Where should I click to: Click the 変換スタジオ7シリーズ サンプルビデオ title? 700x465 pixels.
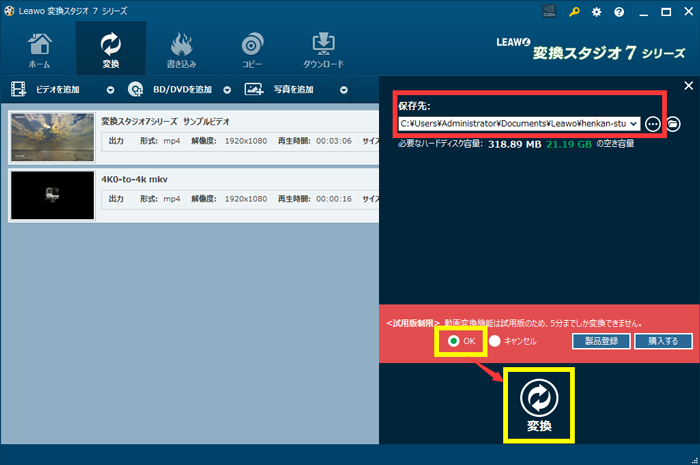coord(166,121)
